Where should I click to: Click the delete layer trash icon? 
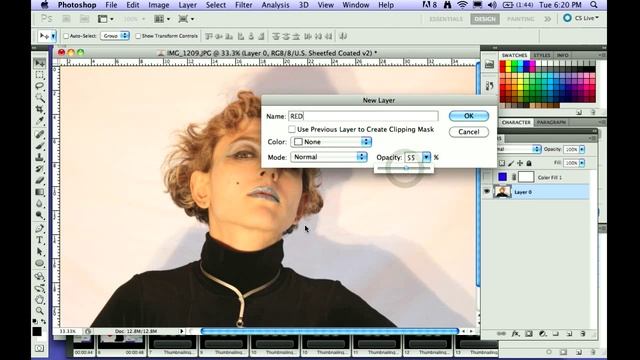[x=583, y=333]
